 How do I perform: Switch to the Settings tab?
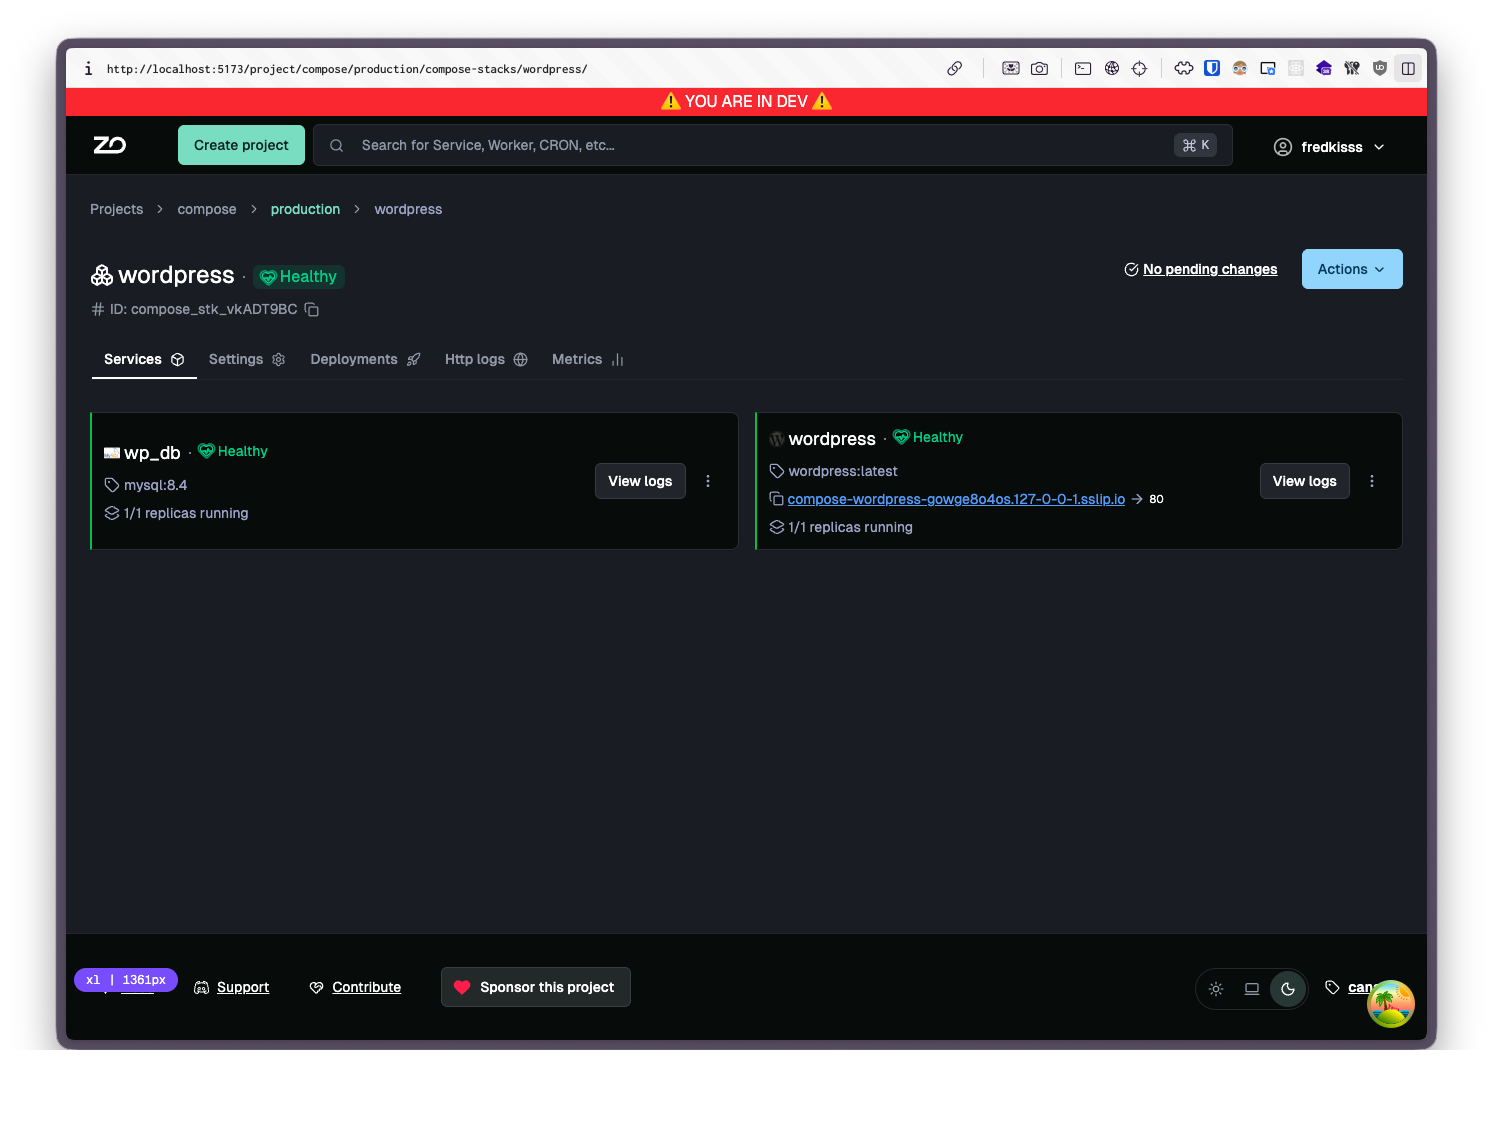click(x=247, y=359)
